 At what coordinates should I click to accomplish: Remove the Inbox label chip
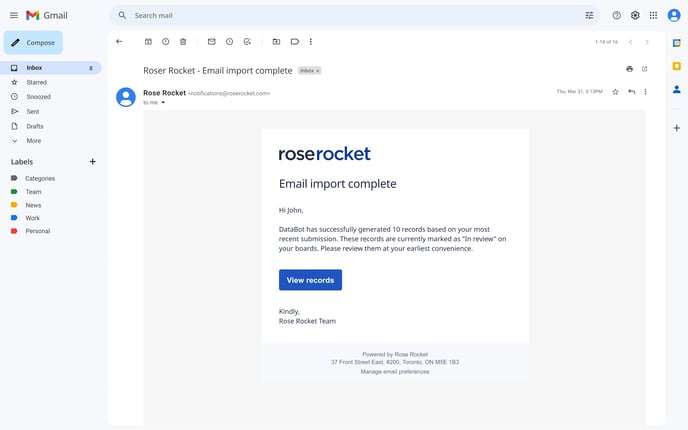pyautogui.click(x=318, y=71)
